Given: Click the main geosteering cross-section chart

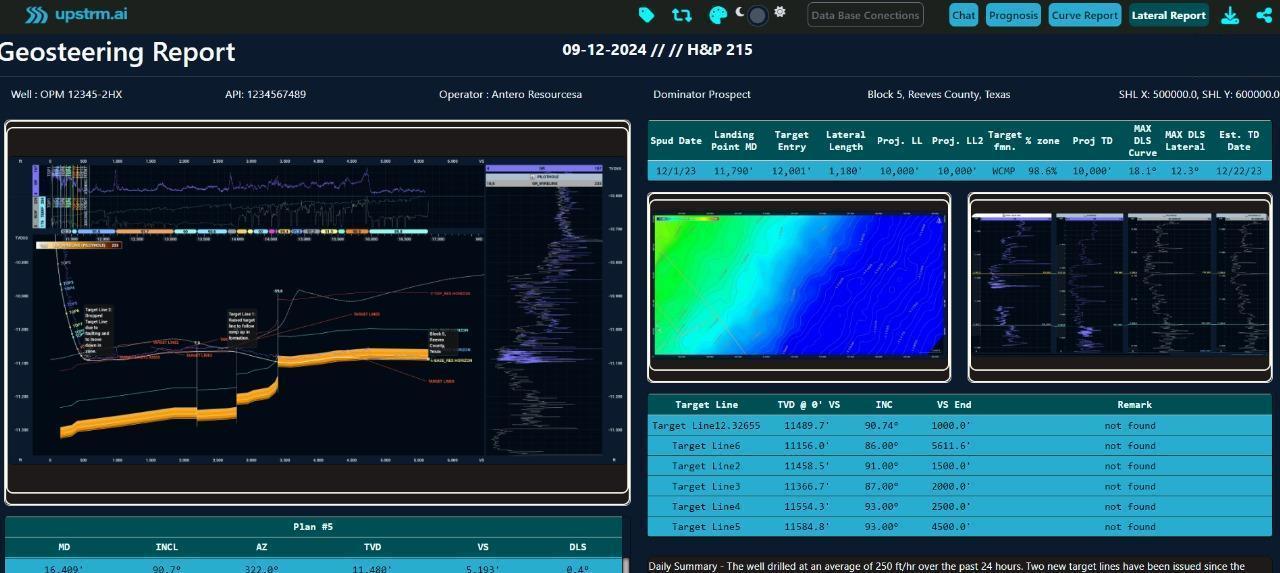Looking at the screenshot, I should (x=317, y=312).
